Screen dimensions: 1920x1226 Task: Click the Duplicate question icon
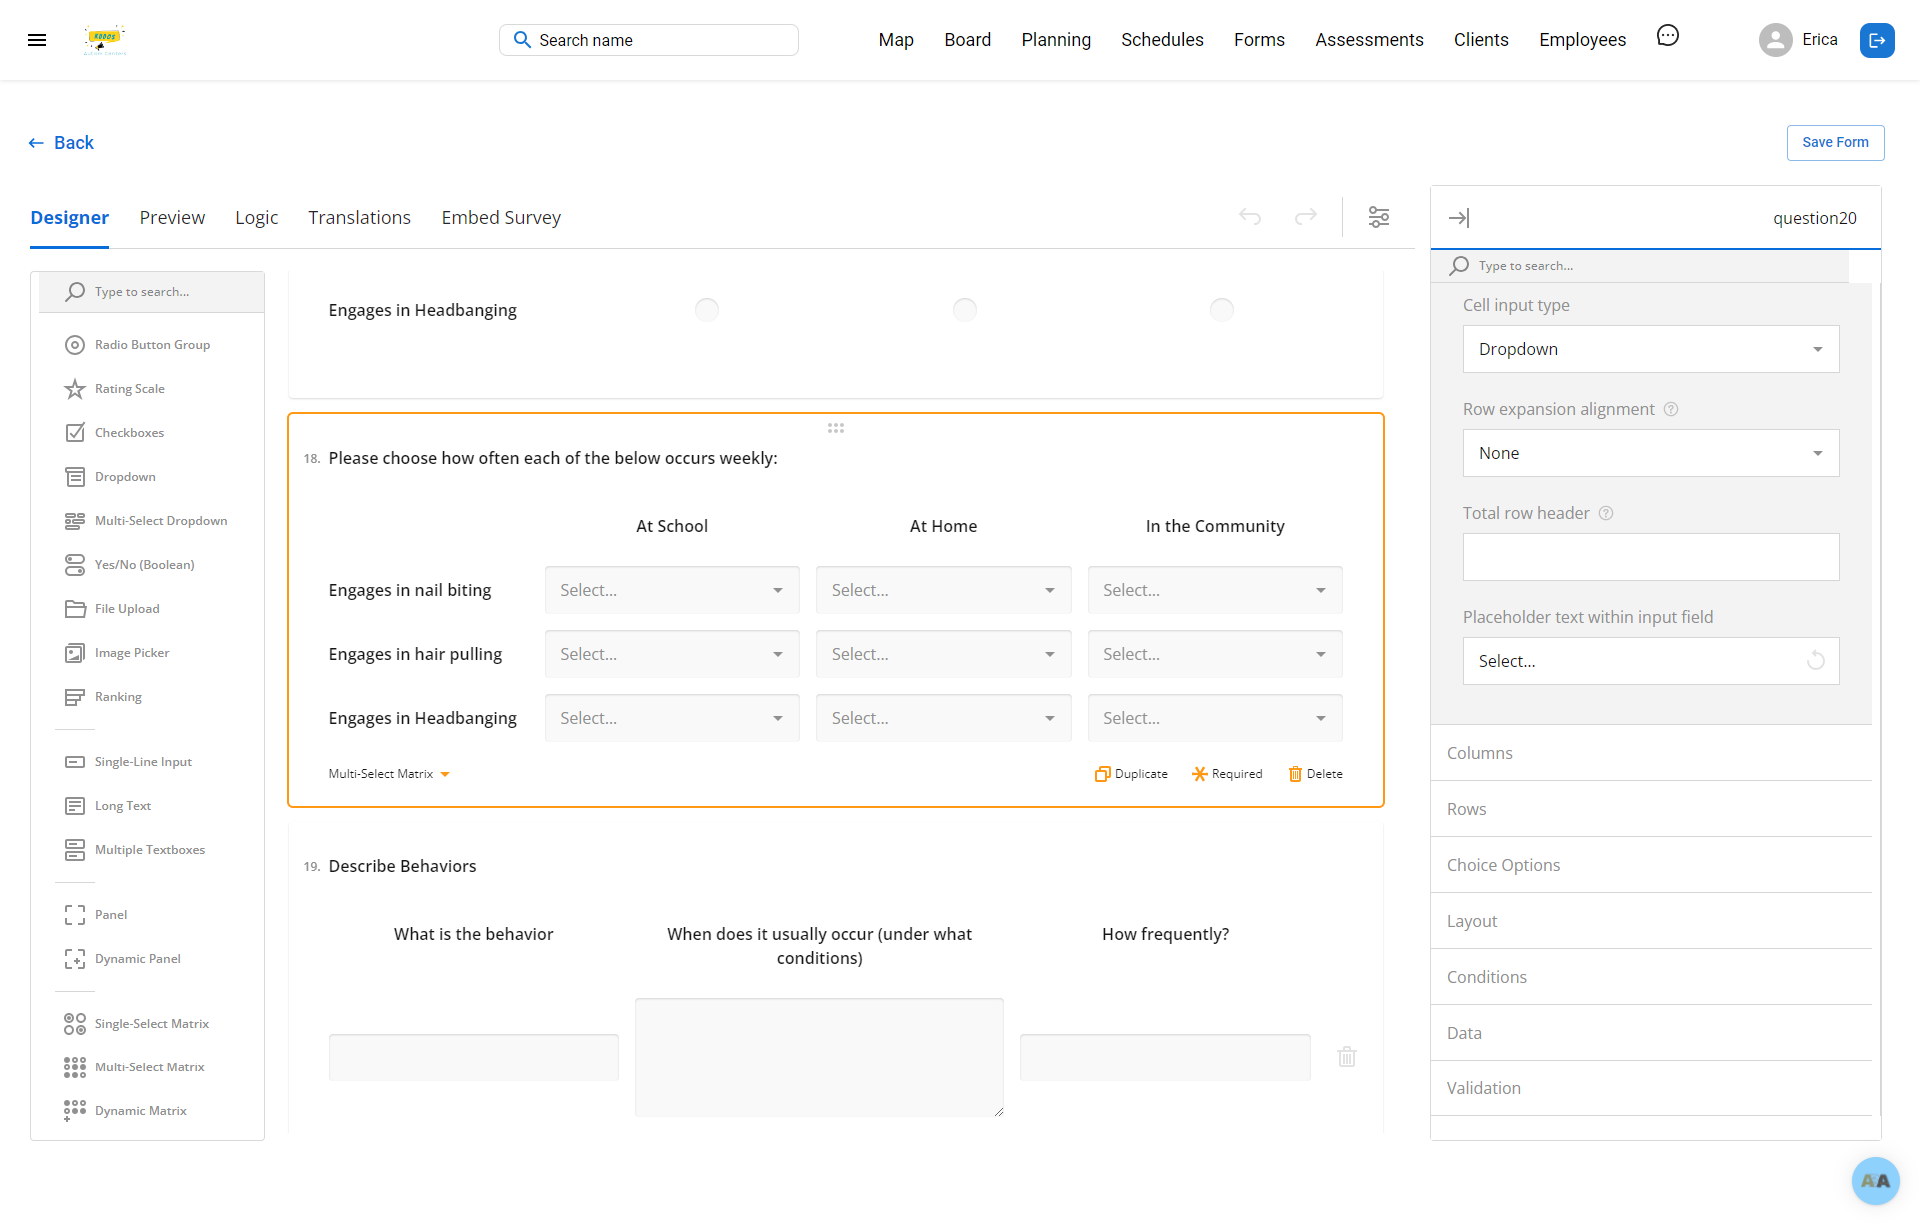1131,774
